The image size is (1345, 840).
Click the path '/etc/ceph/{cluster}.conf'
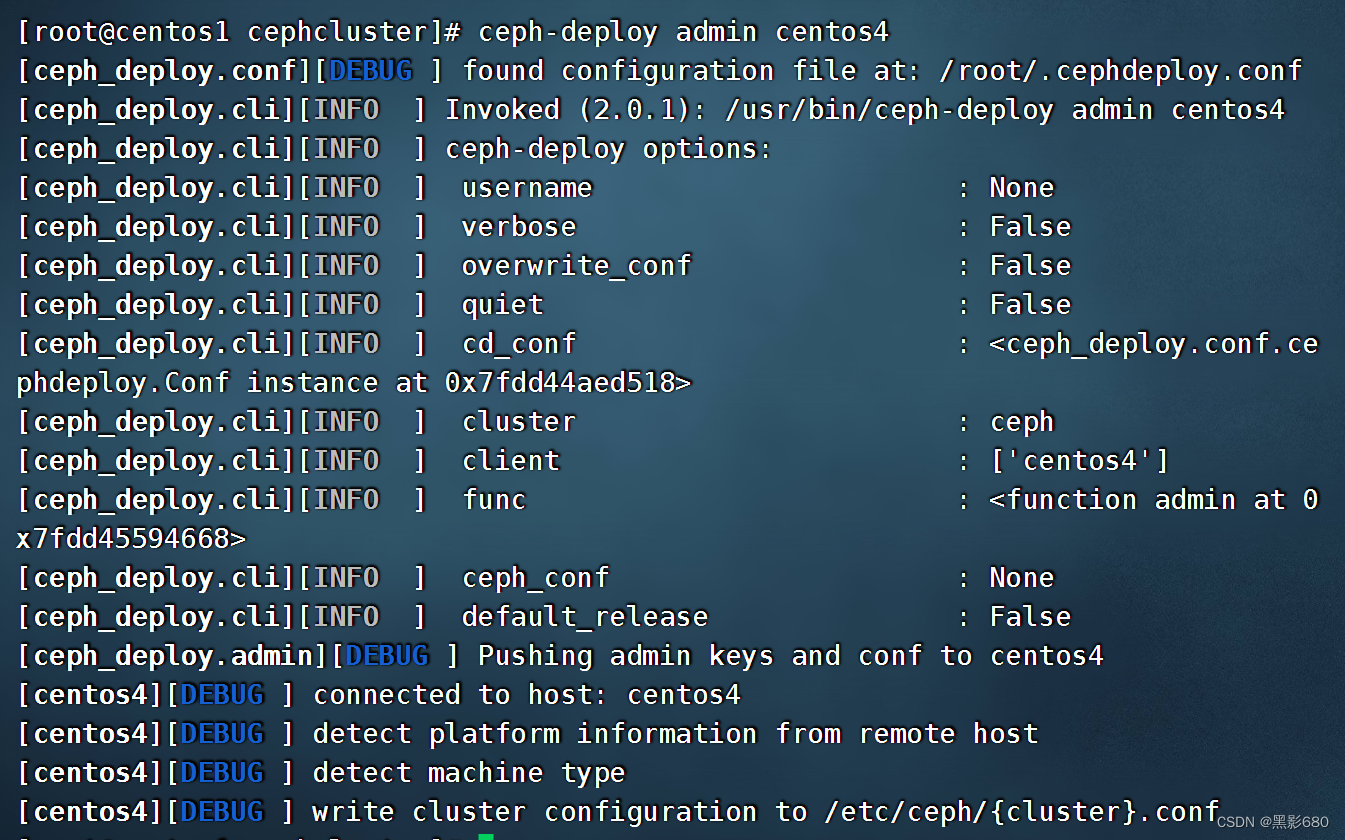[1022, 812]
